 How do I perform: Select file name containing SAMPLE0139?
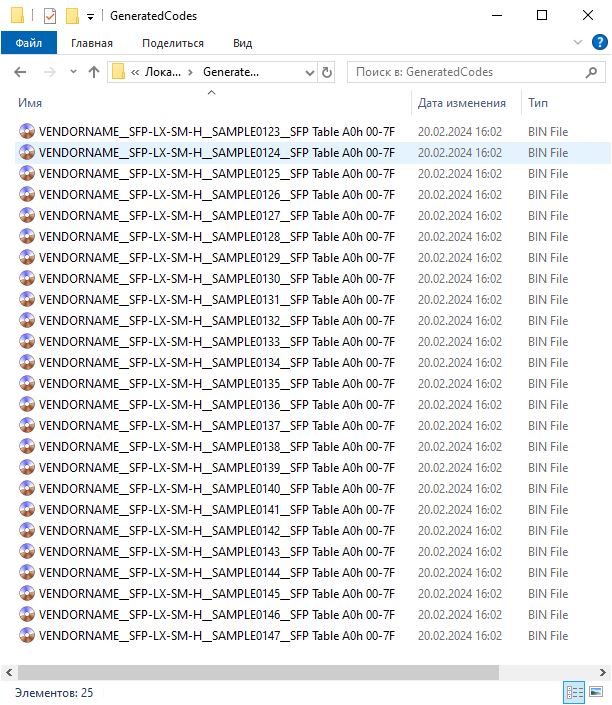[217, 468]
